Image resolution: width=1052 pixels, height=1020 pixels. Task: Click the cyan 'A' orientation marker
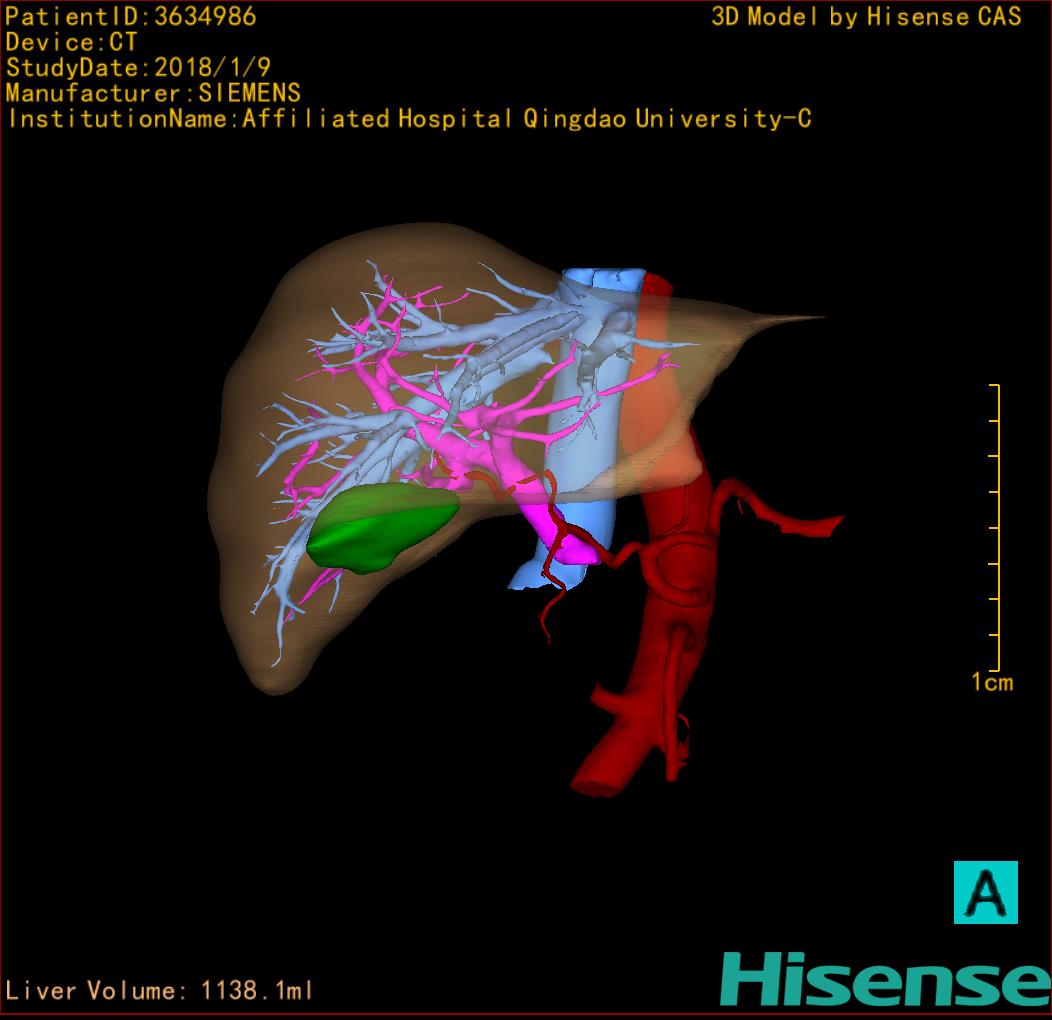985,892
